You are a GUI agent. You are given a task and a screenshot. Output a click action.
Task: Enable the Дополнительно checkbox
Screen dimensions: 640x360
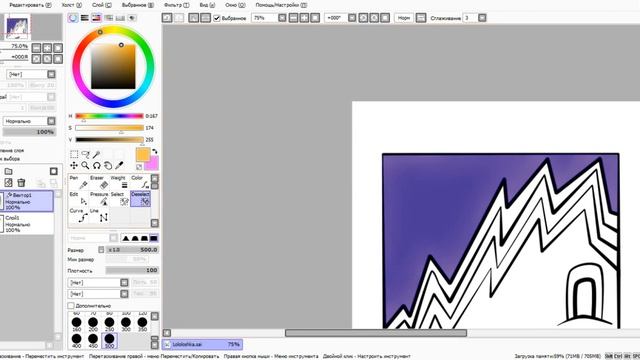click(71, 305)
